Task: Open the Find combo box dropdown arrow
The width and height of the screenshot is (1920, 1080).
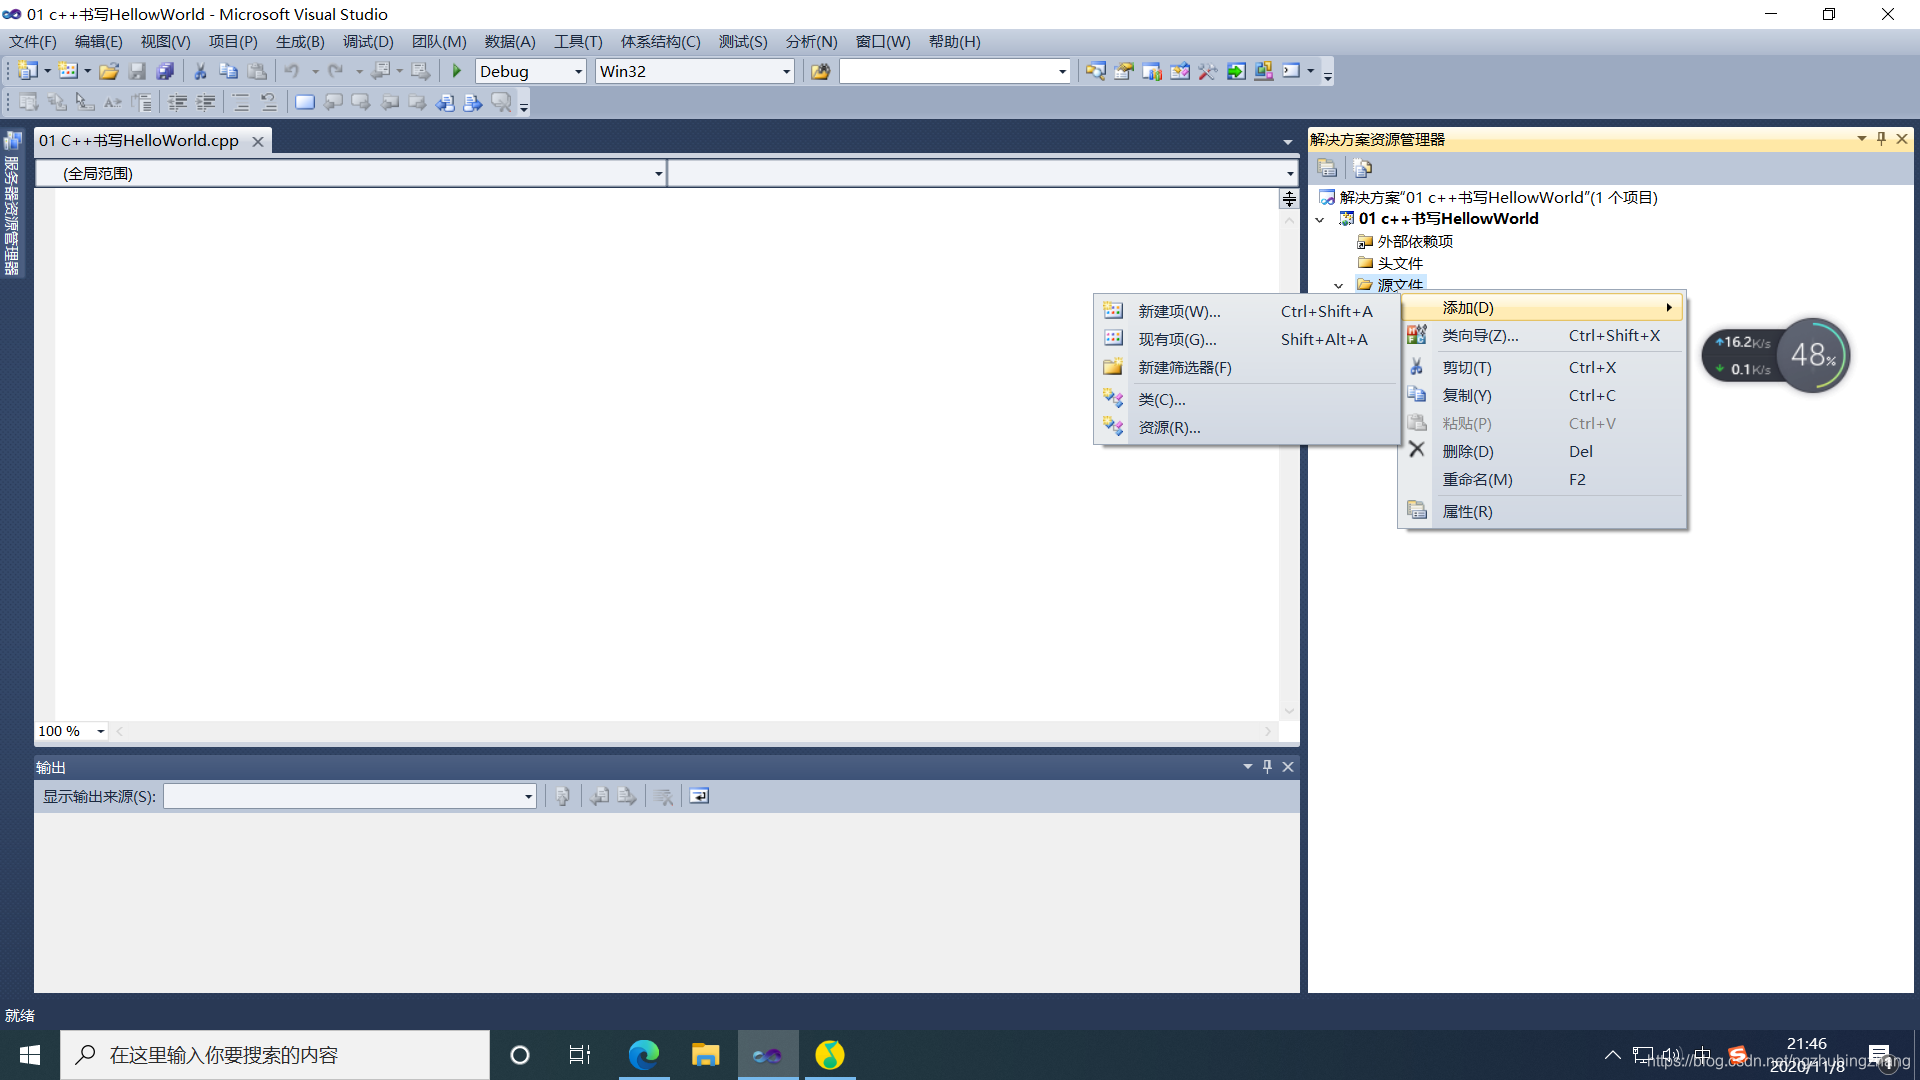Action: point(1062,71)
